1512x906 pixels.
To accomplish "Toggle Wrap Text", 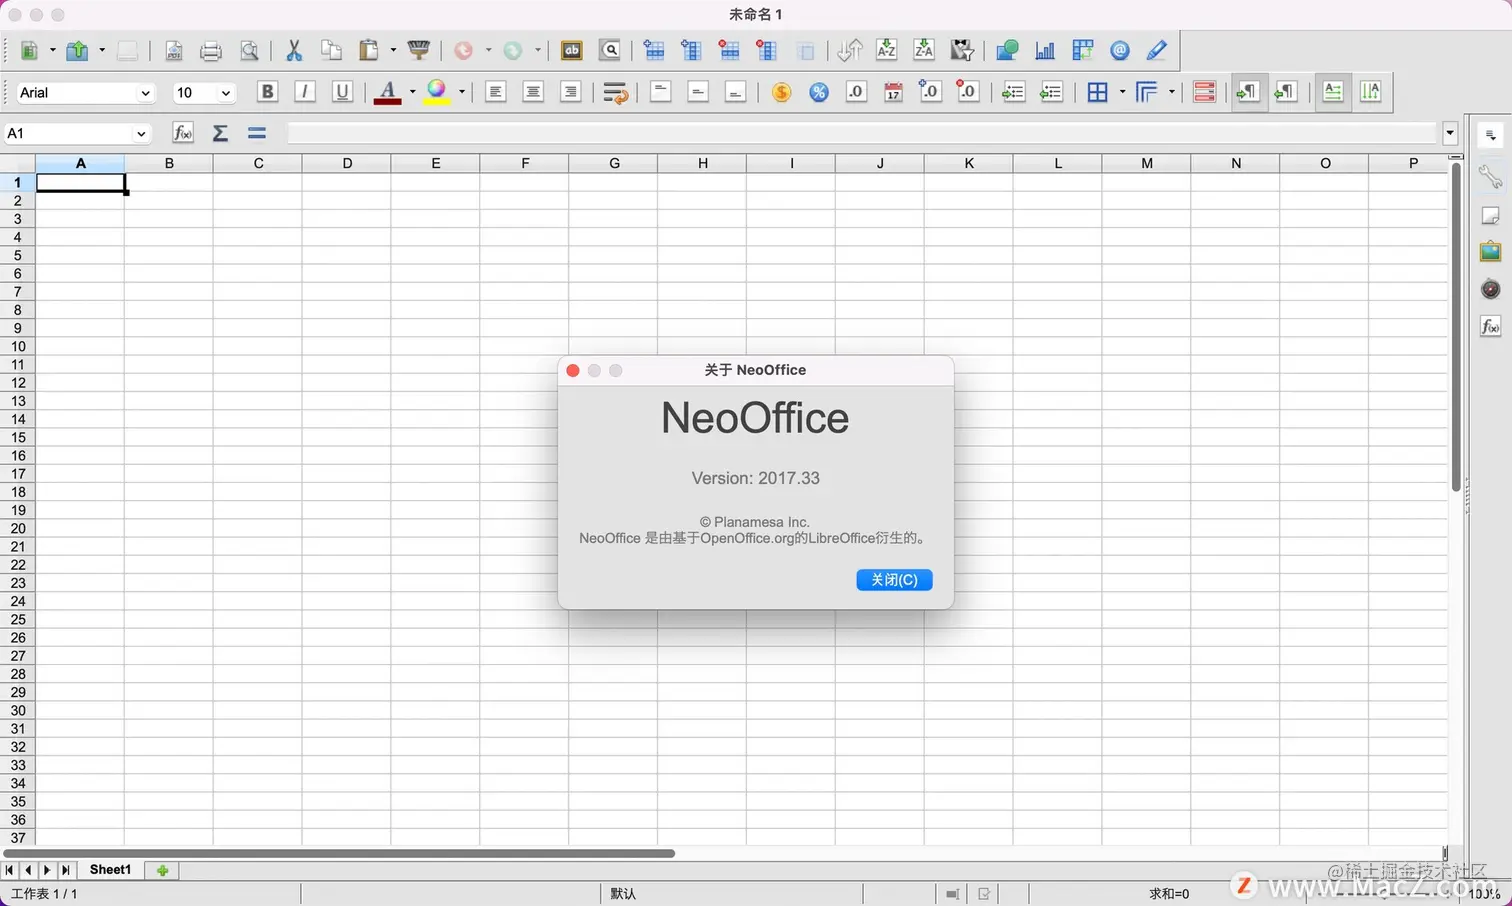I will tap(615, 92).
